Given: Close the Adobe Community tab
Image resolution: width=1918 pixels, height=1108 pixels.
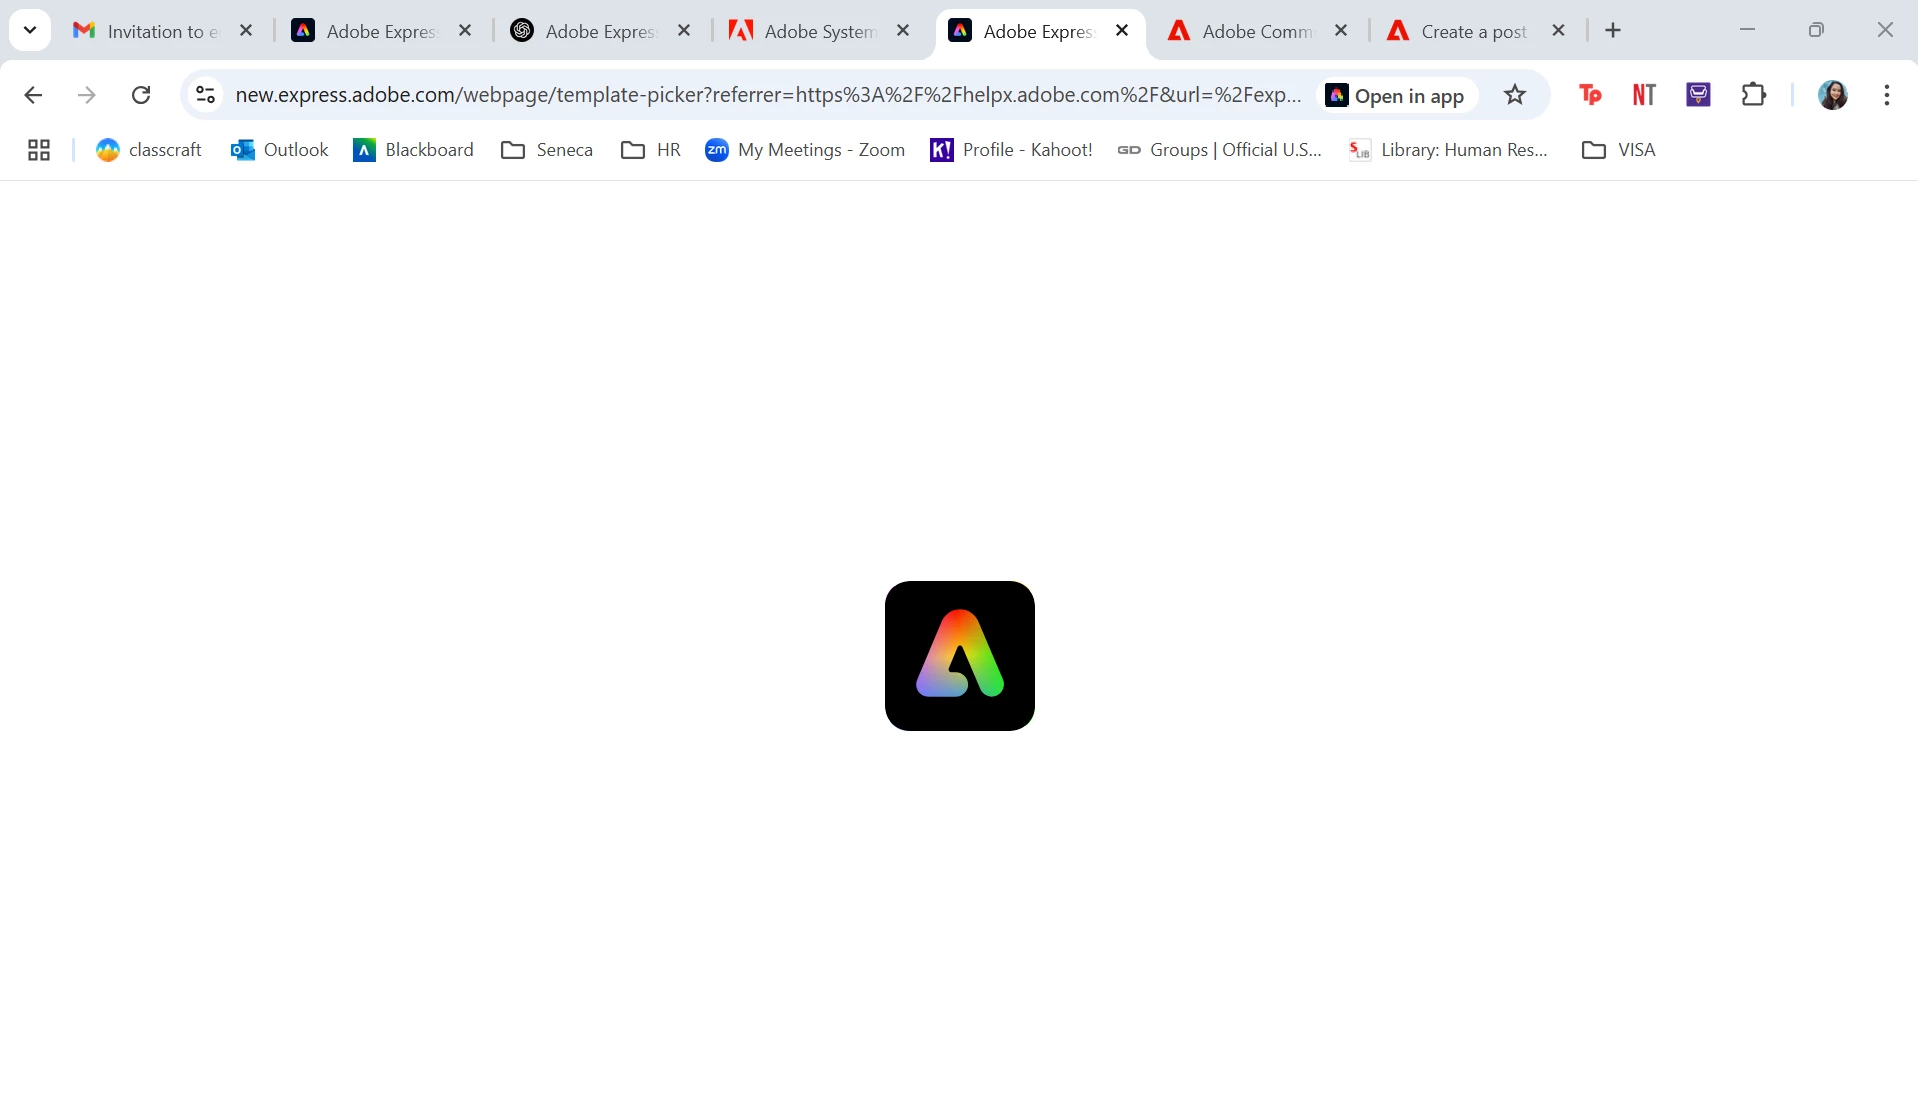Looking at the screenshot, I should 1341,31.
